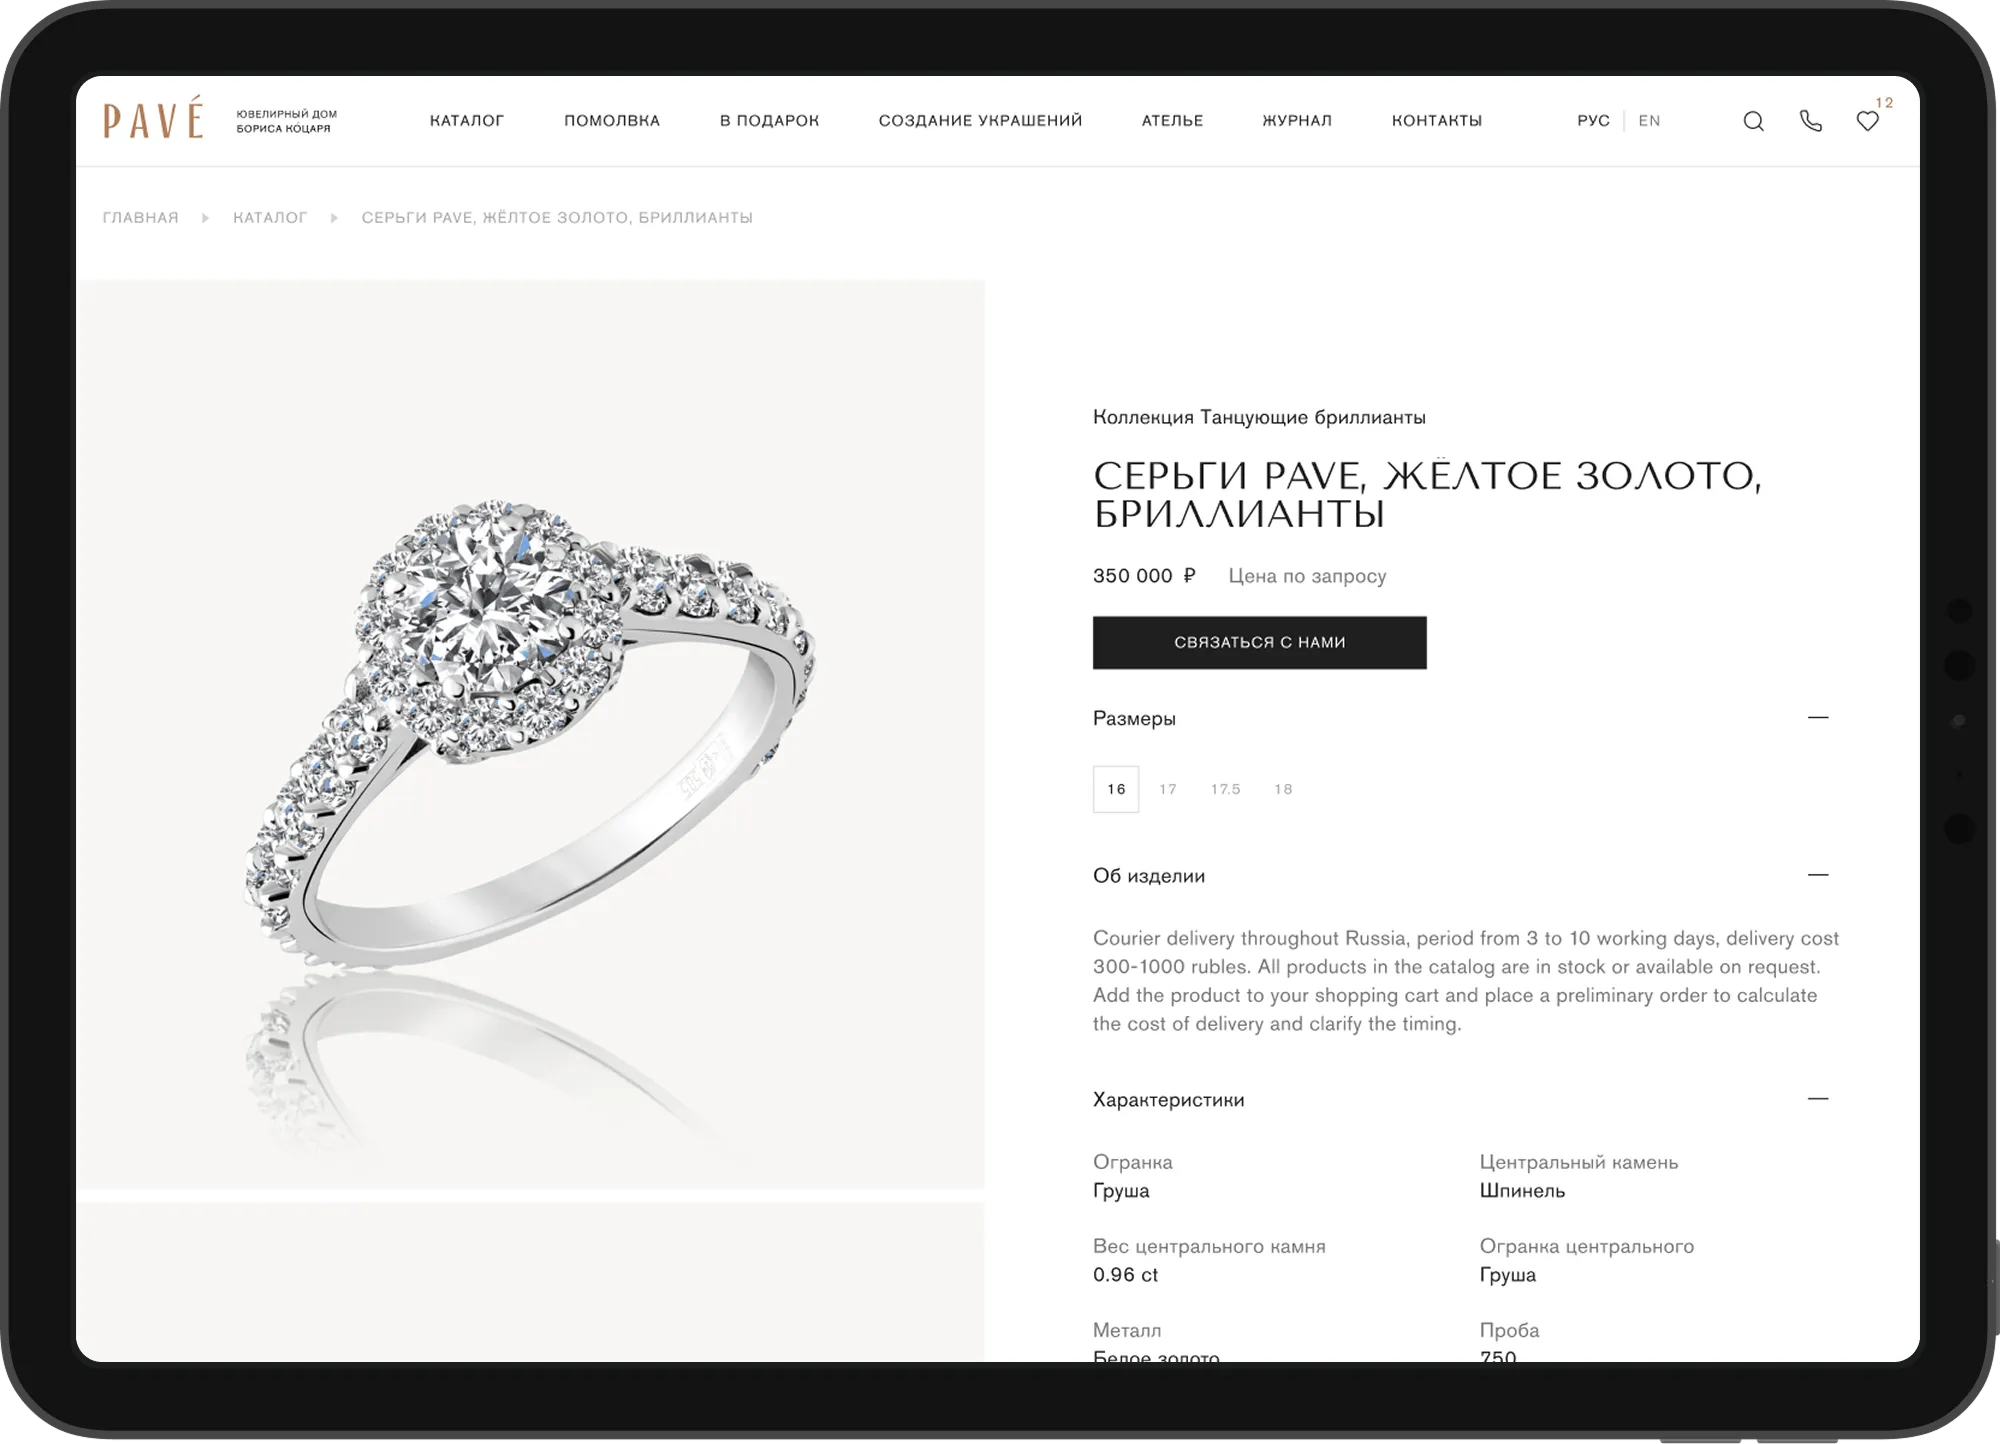Collapse the Об изделии section

[x=1817, y=875]
